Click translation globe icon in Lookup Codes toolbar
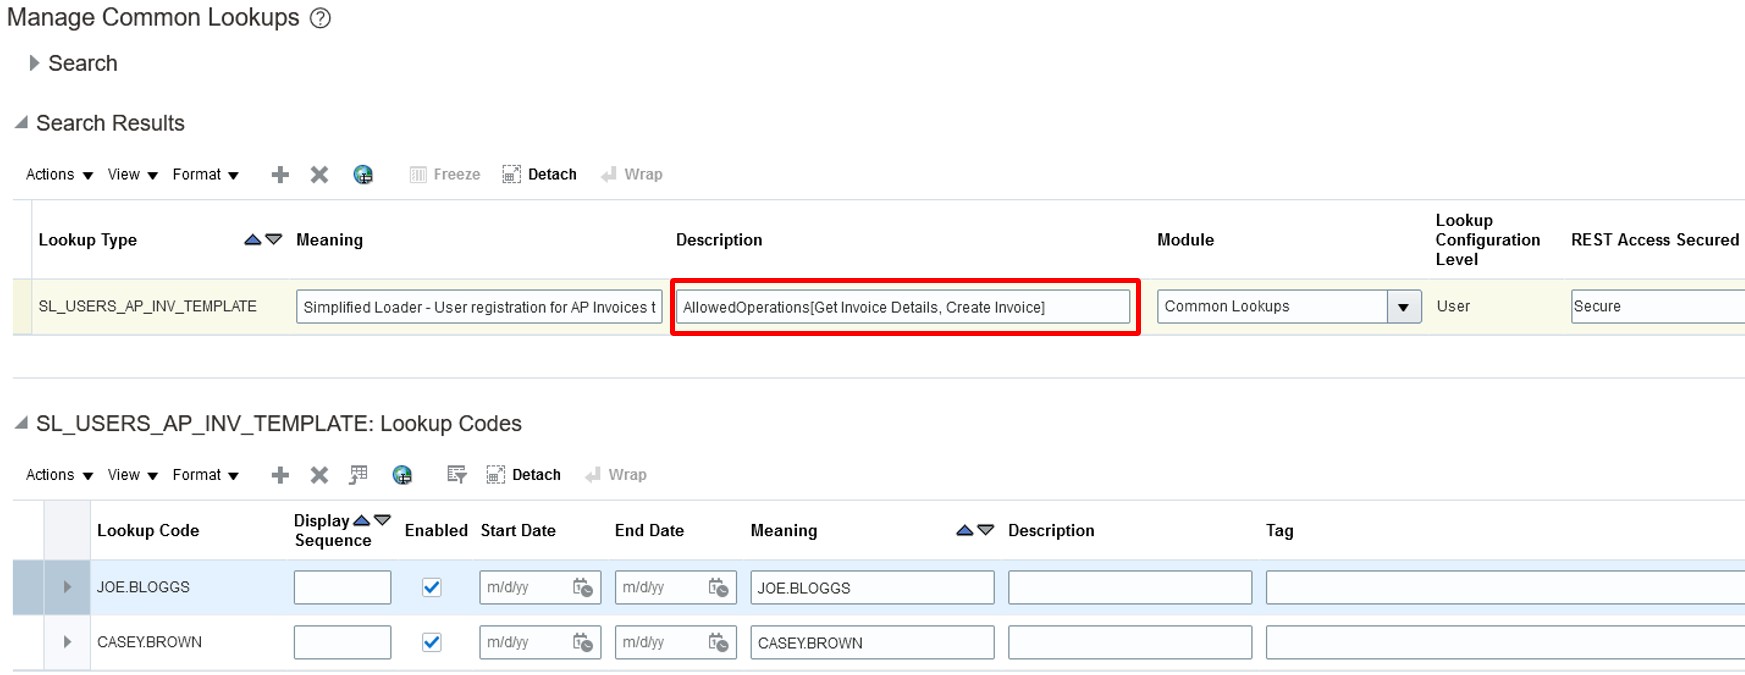Screen dimensions: 1745x675 pyautogui.click(x=402, y=475)
